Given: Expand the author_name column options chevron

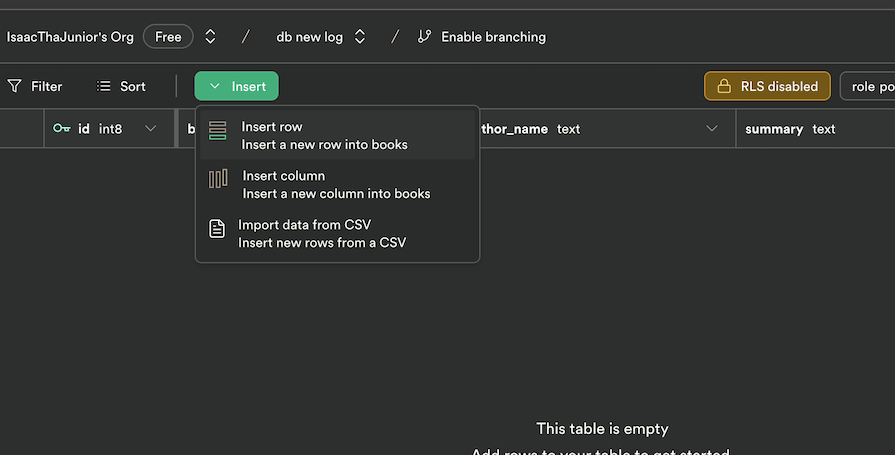Looking at the screenshot, I should pos(712,129).
